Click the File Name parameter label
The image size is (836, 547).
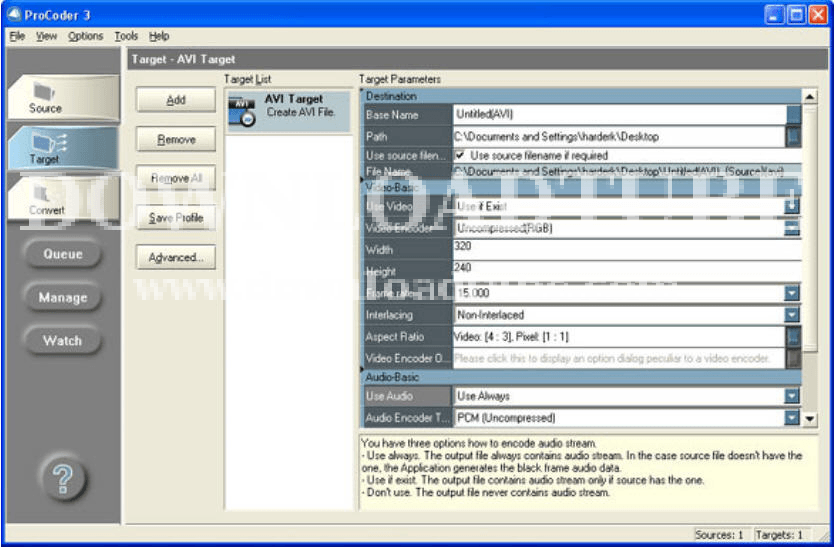(407, 171)
